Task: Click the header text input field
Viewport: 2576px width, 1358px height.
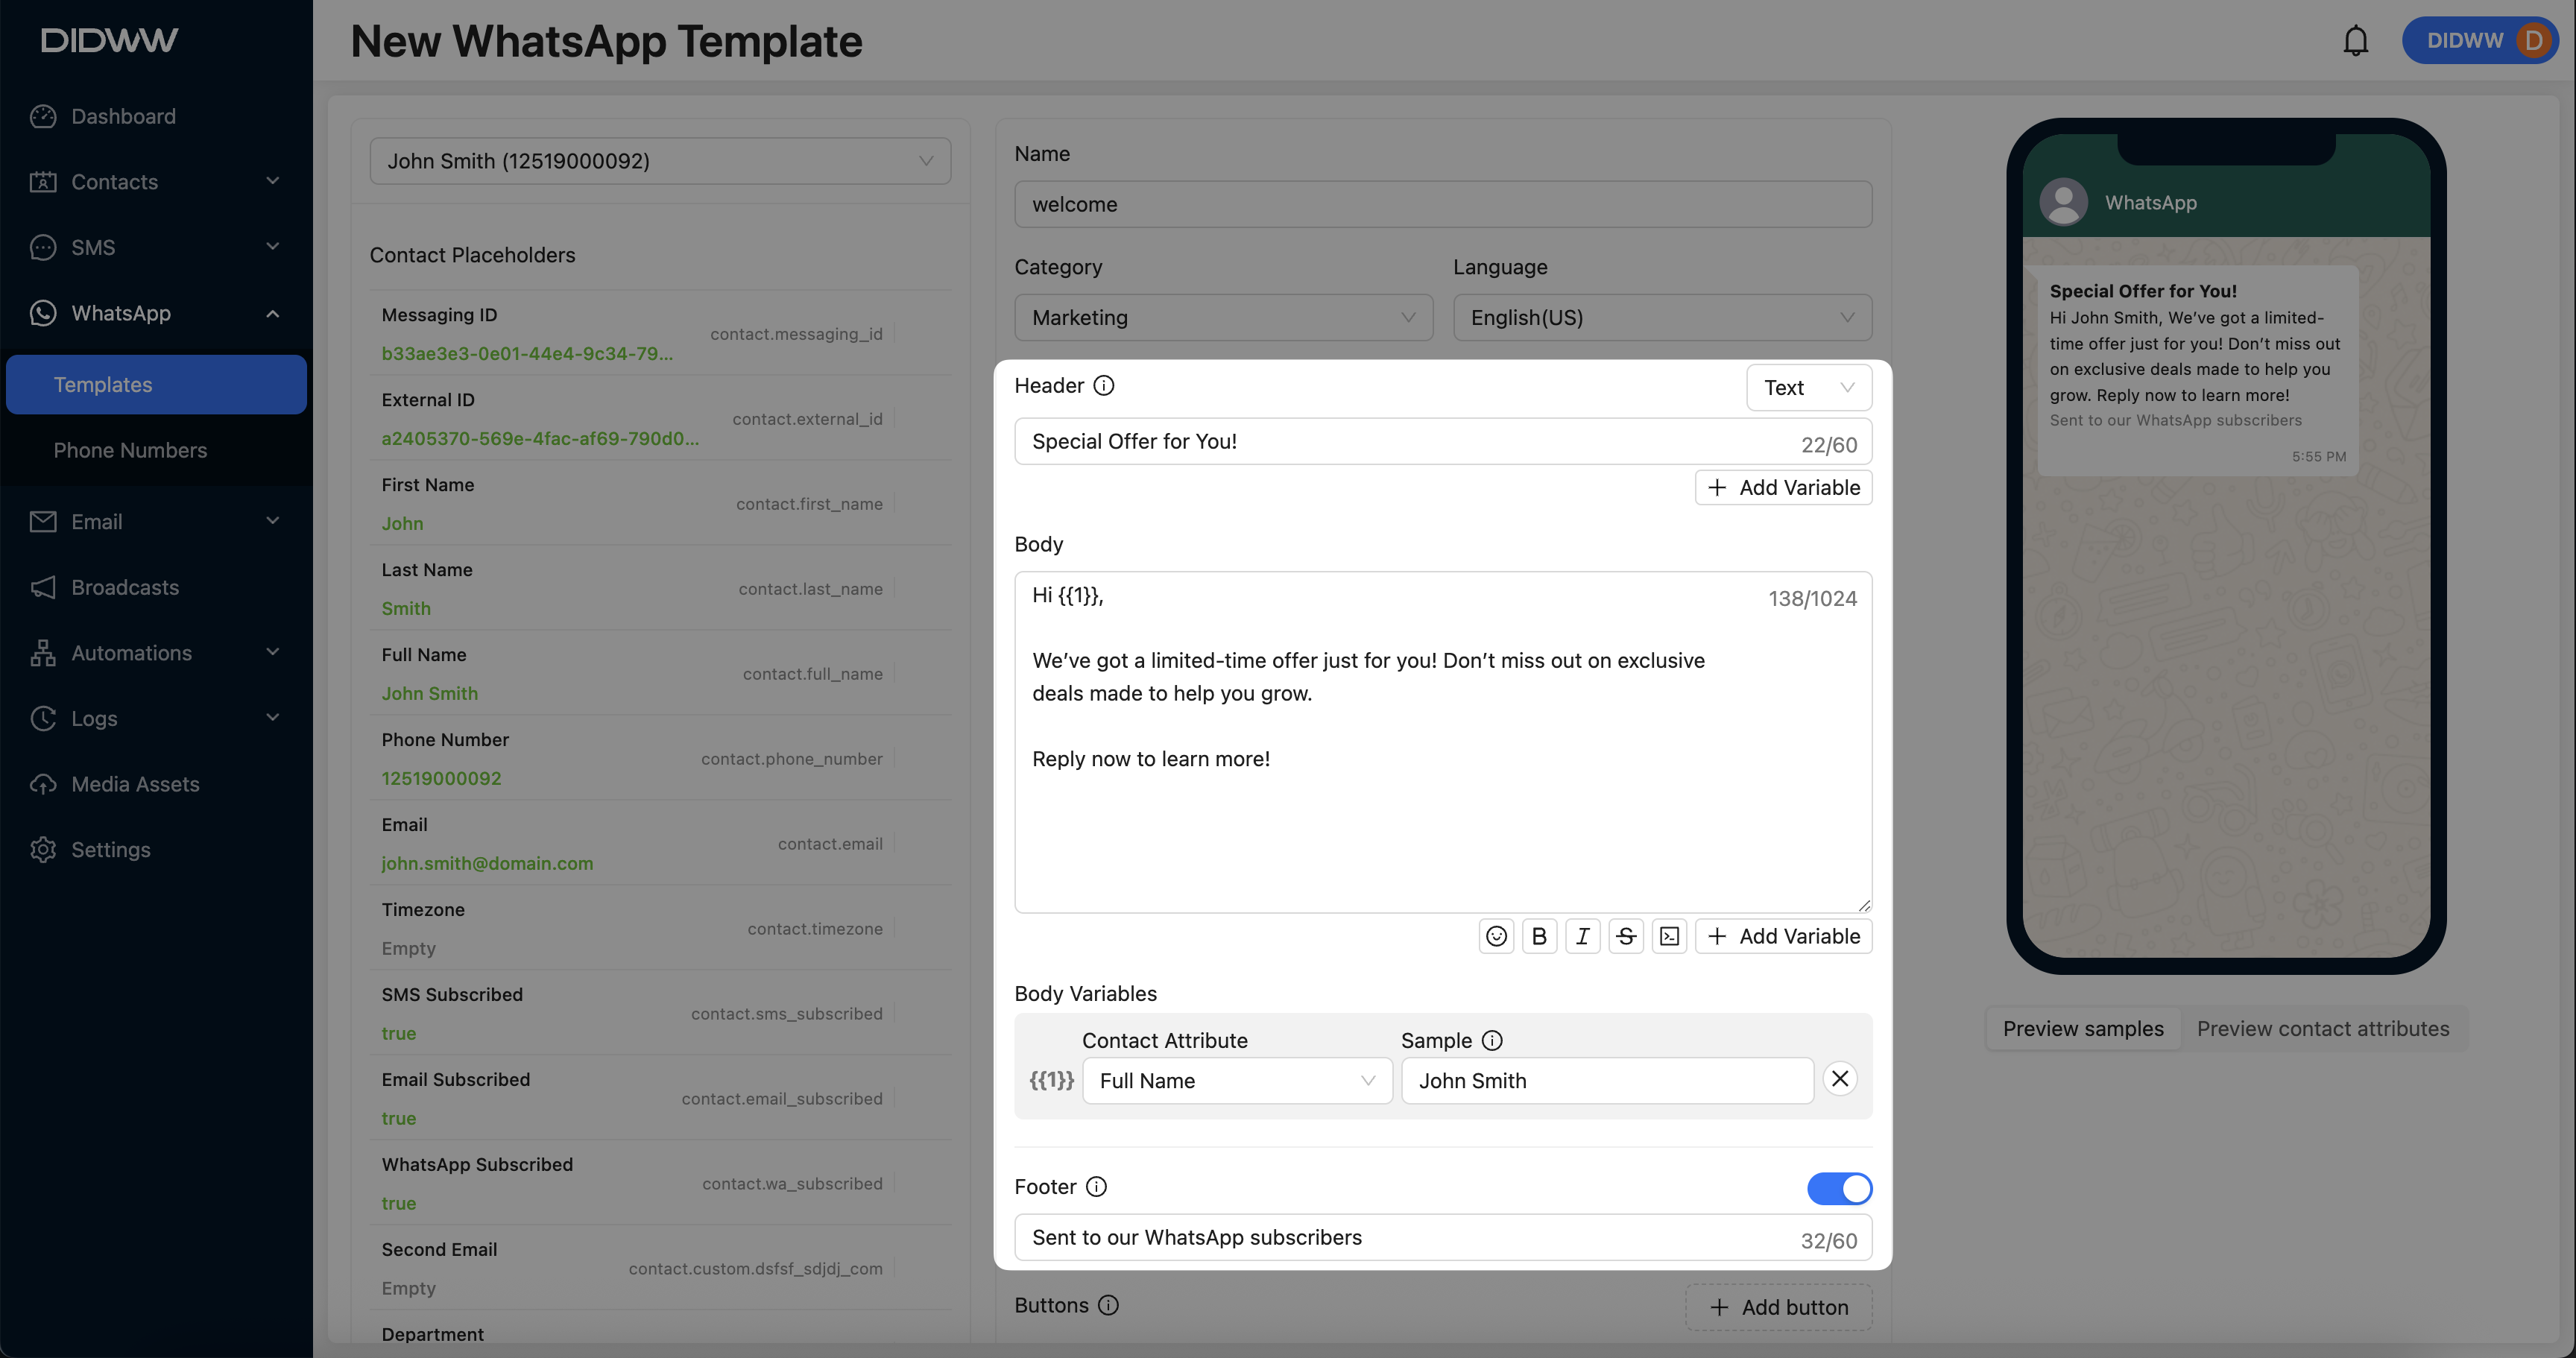Action: coord(1443,441)
